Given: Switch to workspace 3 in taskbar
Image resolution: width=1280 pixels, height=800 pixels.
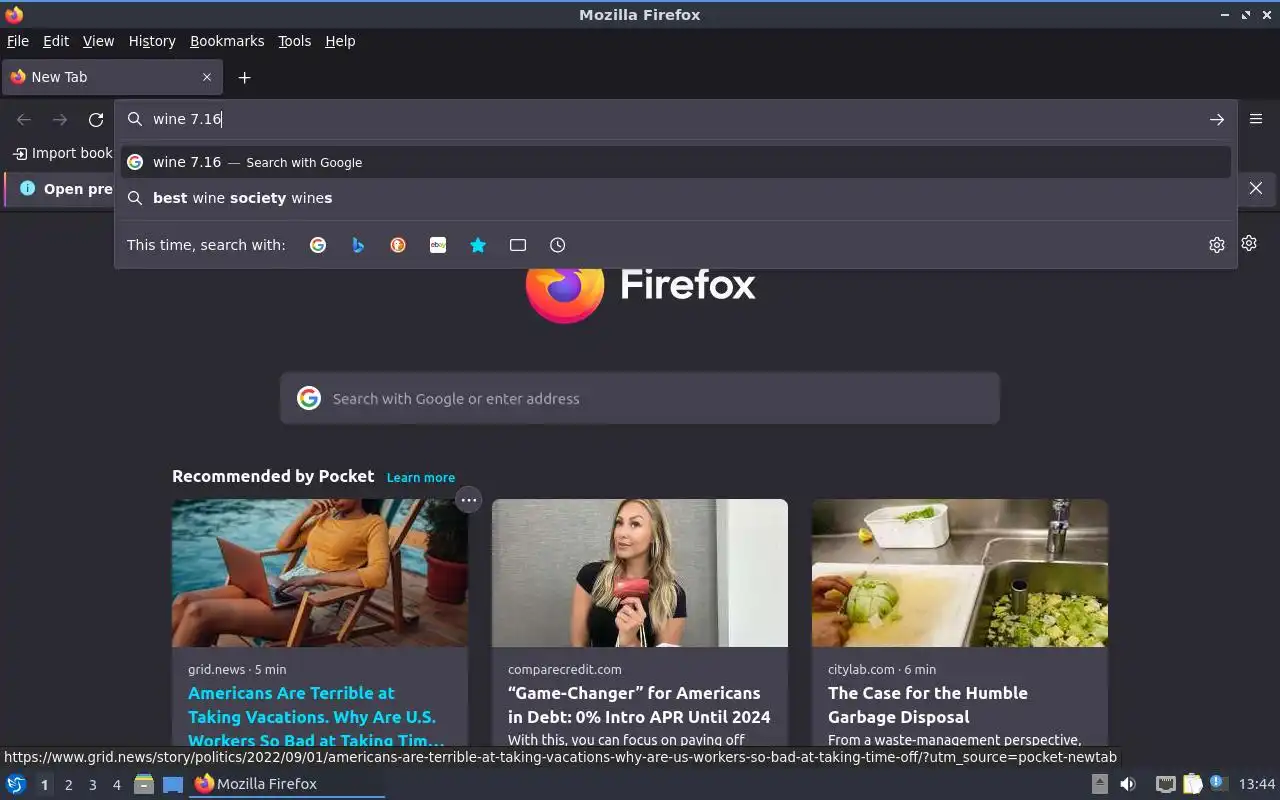Looking at the screenshot, I should (x=92, y=785).
